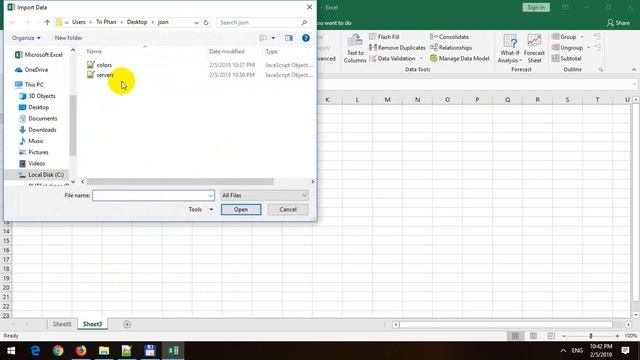Open the view options dropdown arrow
Image resolution: width=640 pixels, height=360 pixels.
coord(273,38)
